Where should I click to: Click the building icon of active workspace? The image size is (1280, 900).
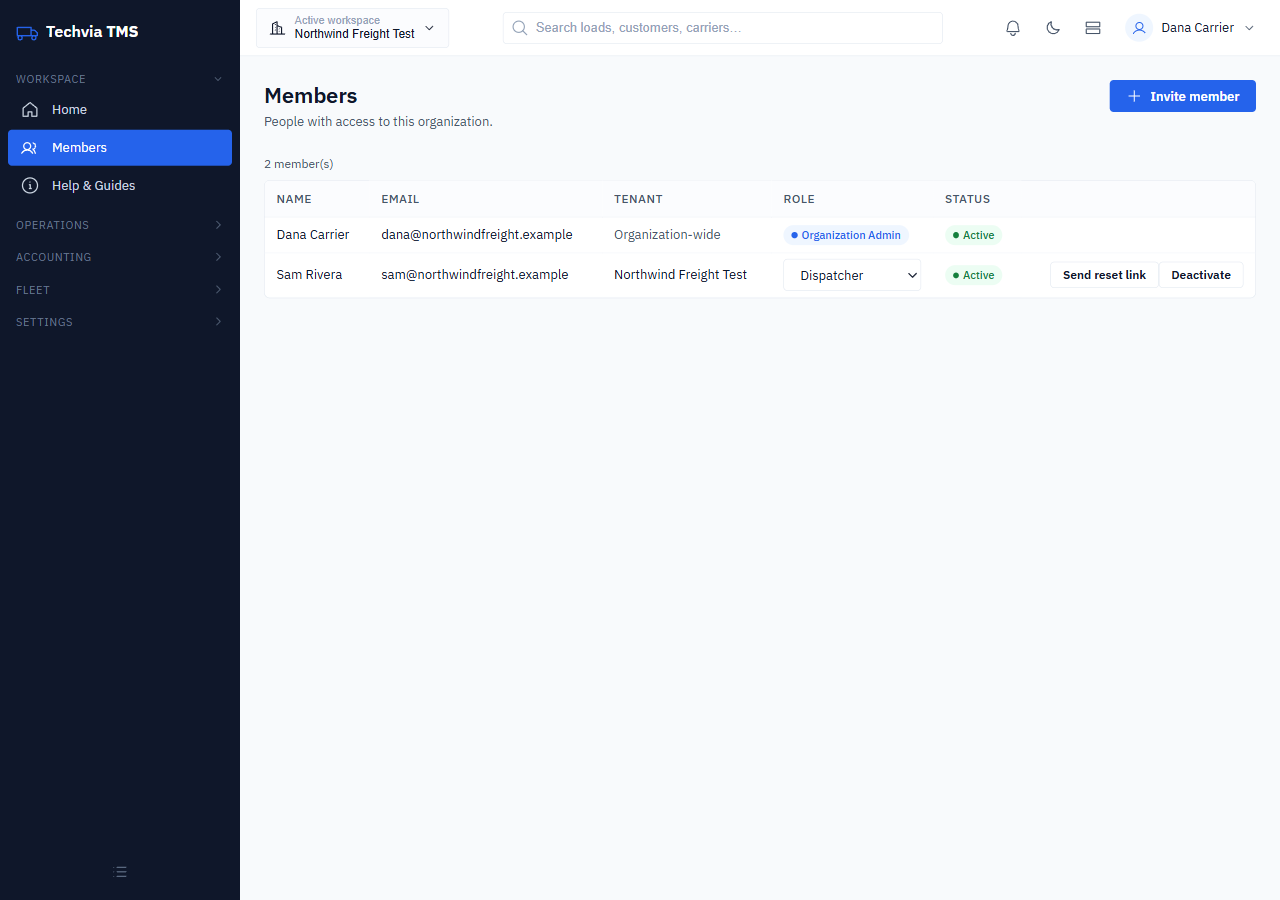[277, 28]
